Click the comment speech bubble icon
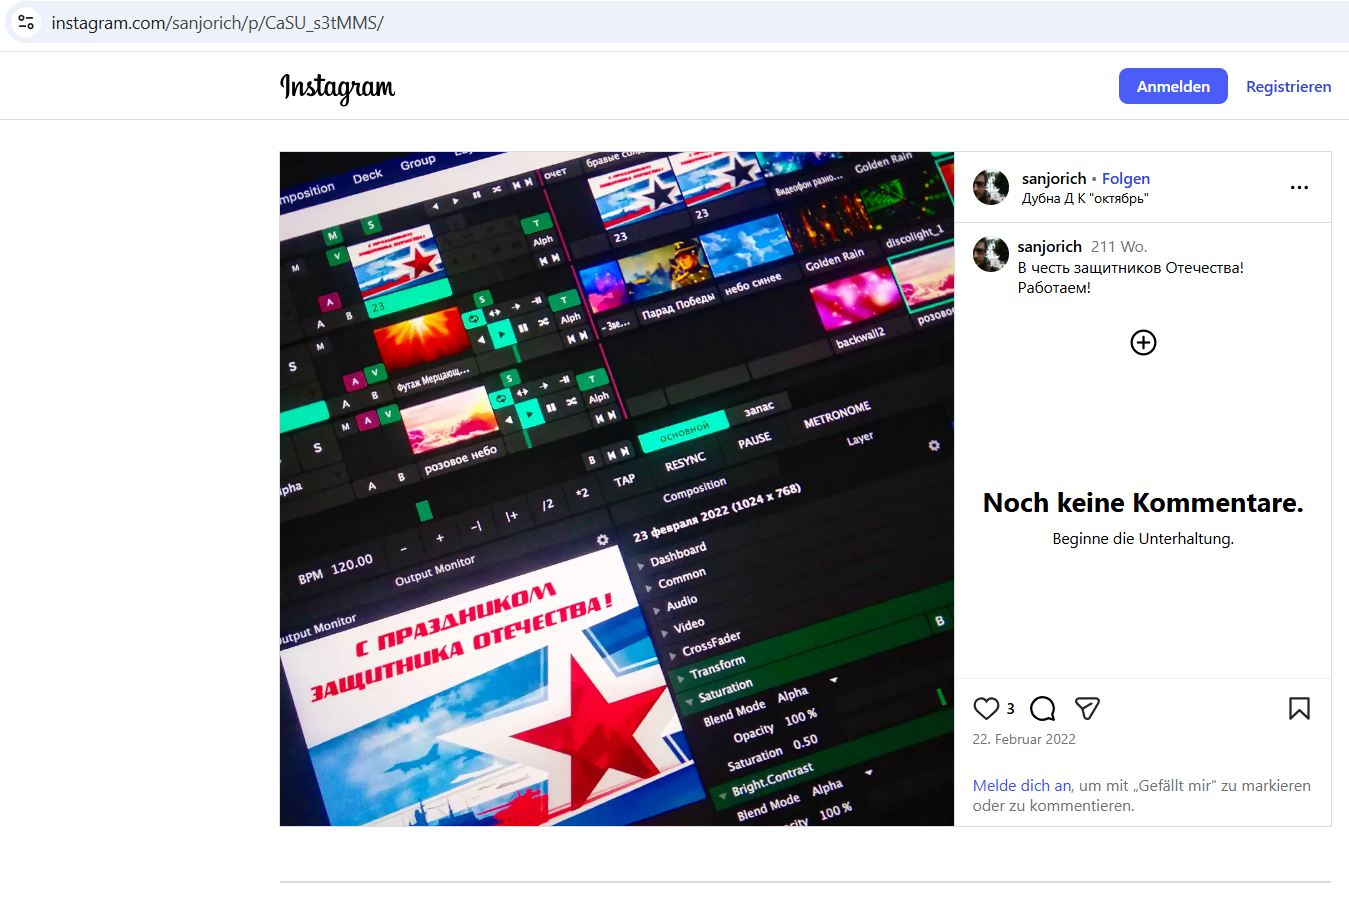The width and height of the screenshot is (1349, 903). point(1042,708)
